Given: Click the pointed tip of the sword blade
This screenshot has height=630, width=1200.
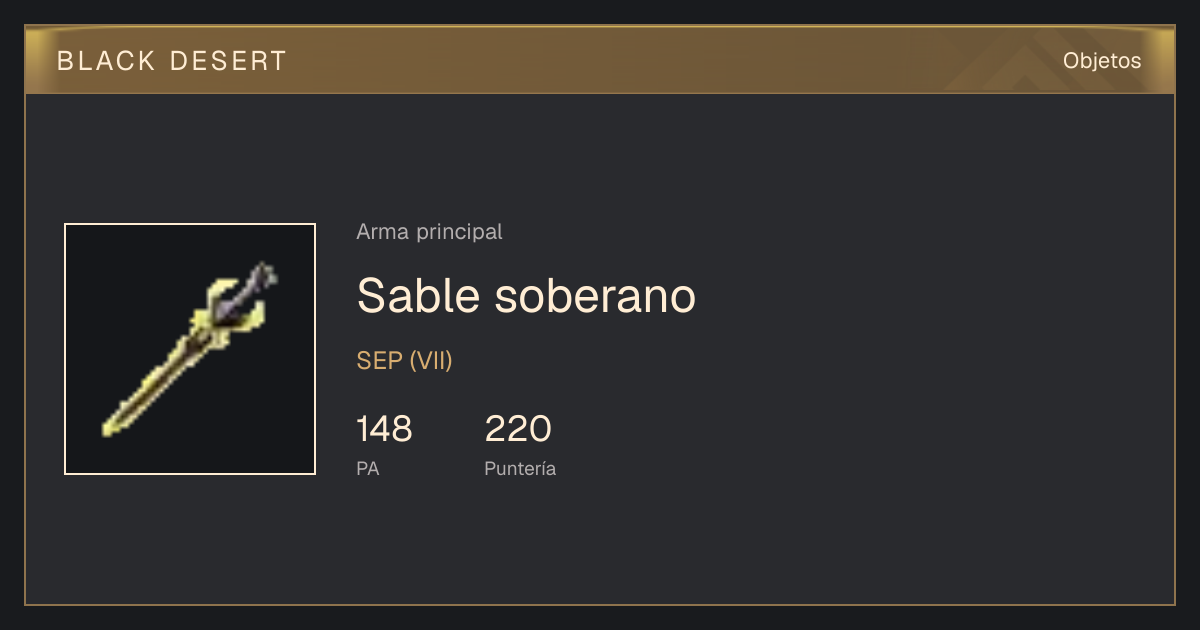Looking at the screenshot, I should 109,429.
